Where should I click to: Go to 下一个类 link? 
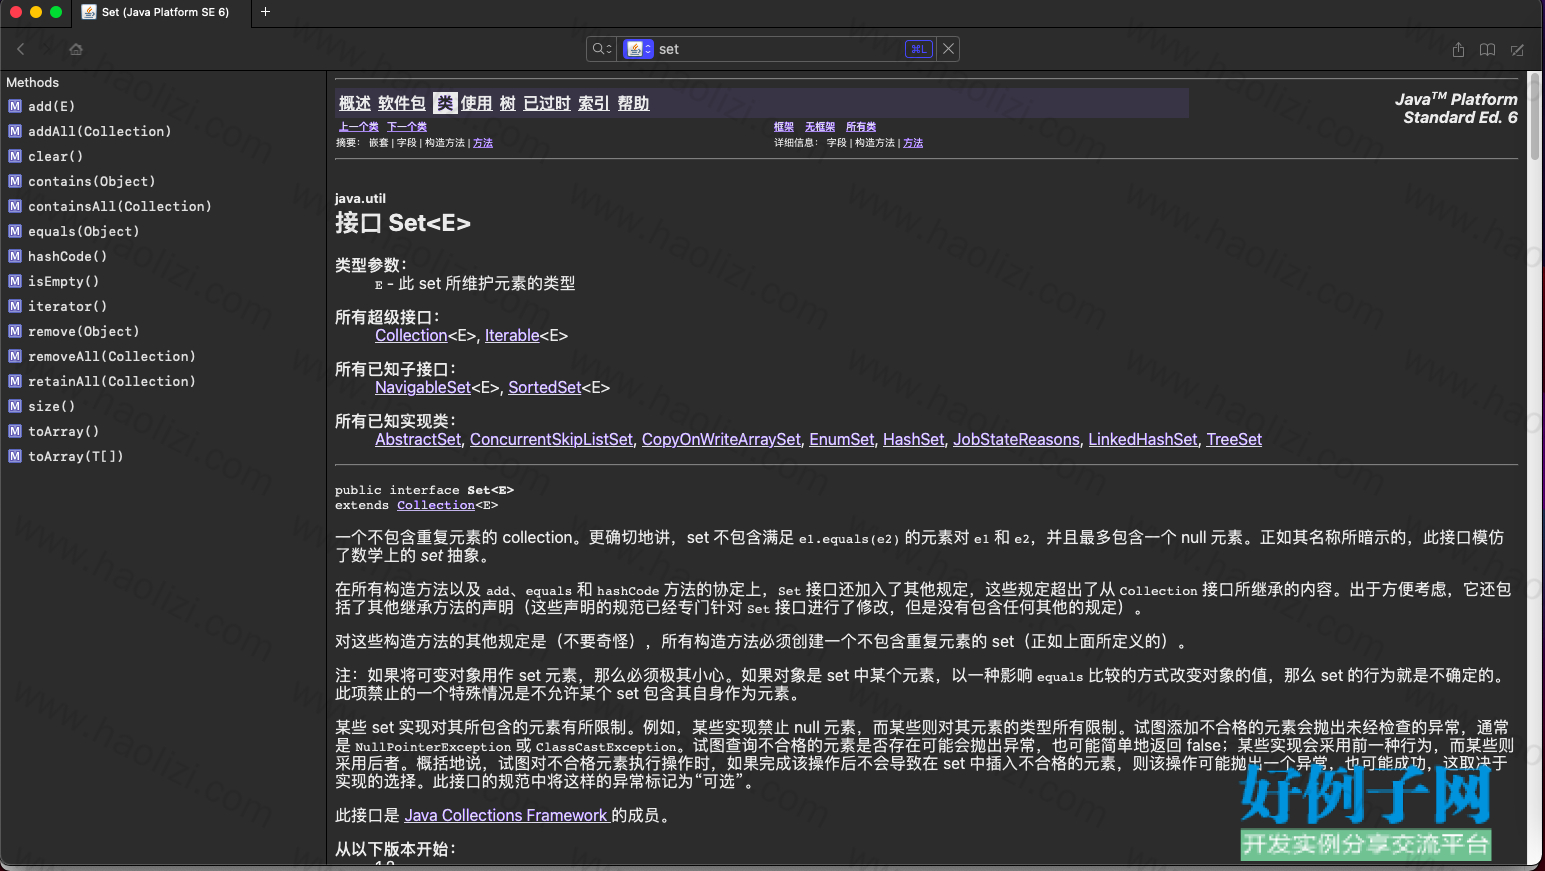(407, 127)
